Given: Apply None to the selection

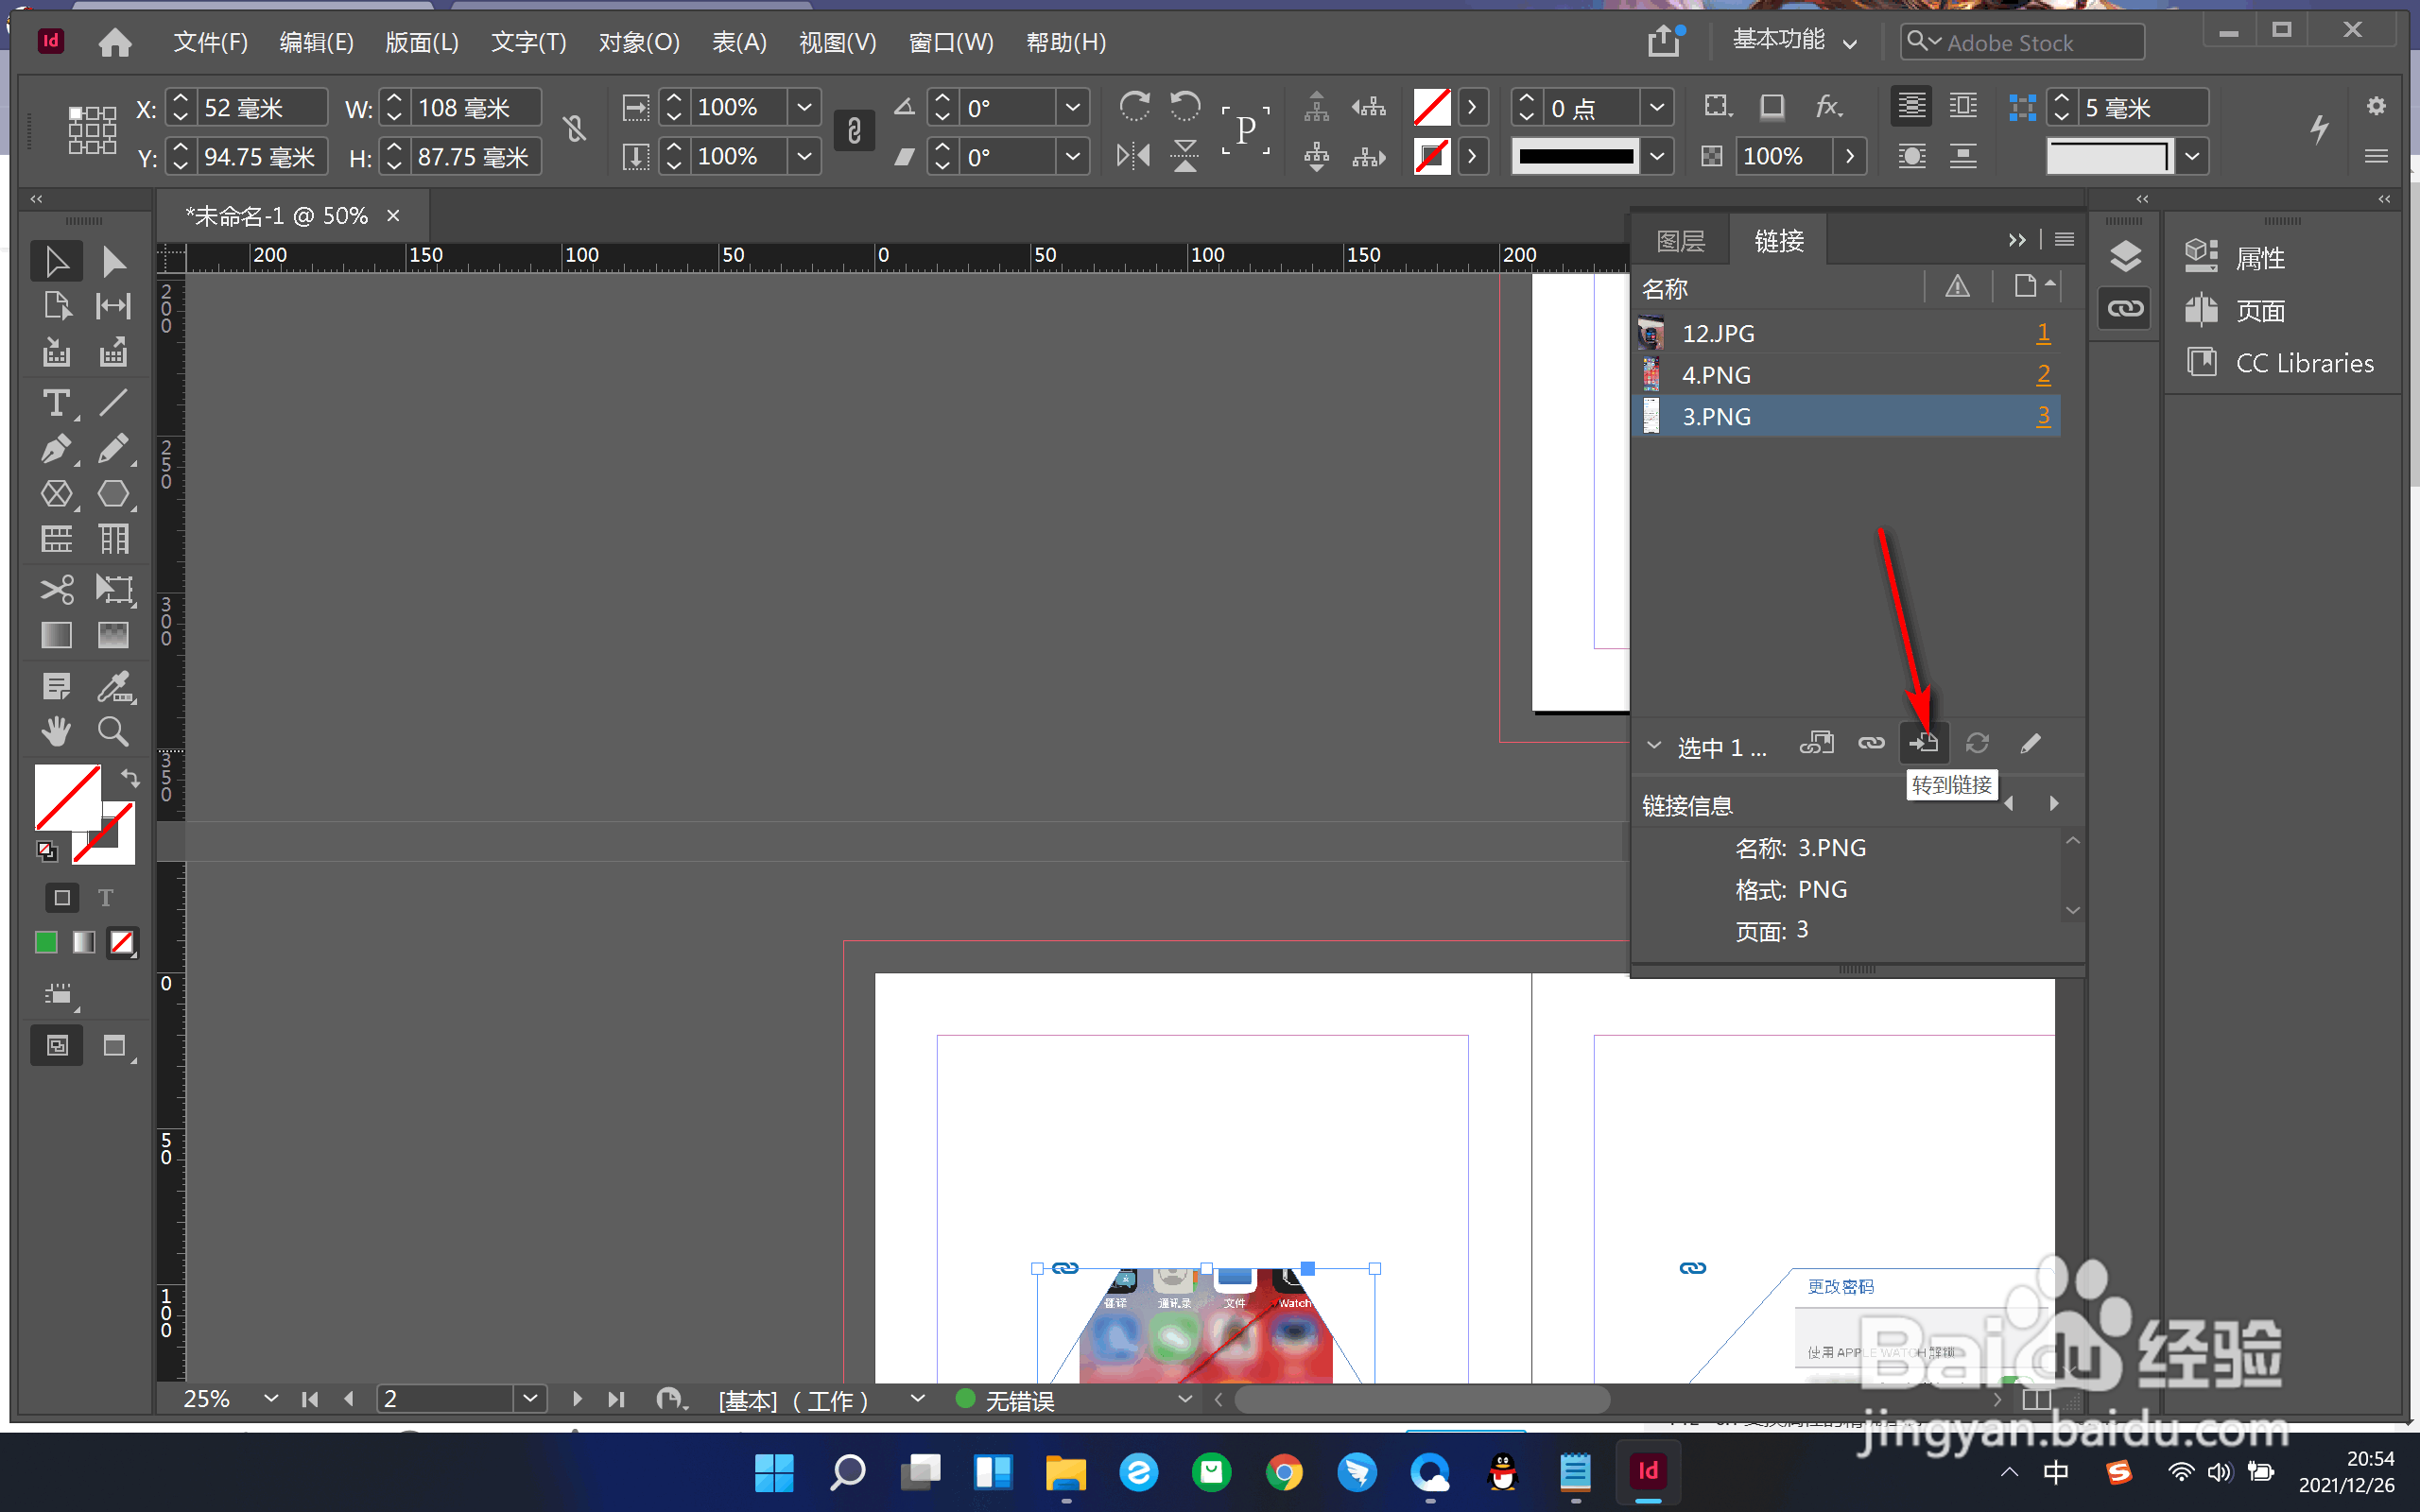Looking at the screenshot, I should 122,943.
